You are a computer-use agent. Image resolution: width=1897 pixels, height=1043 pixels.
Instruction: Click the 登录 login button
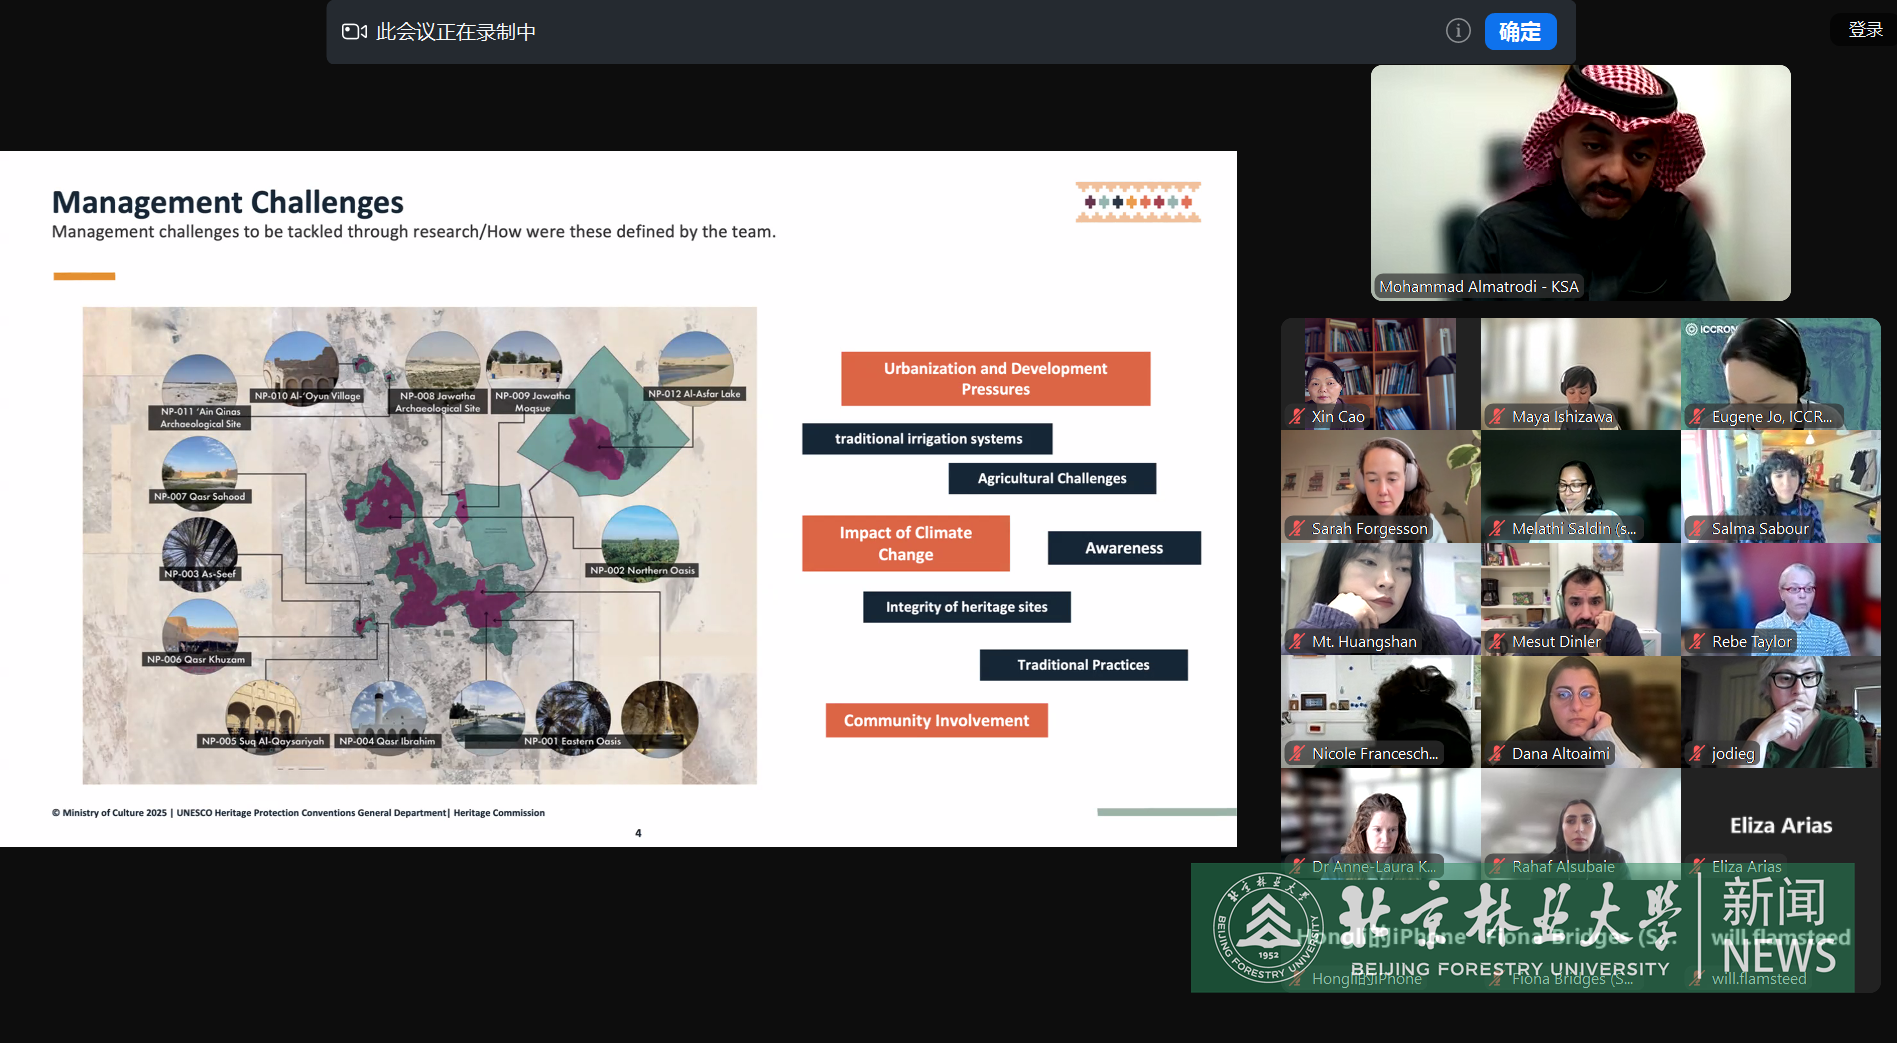pyautogui.click(x=1865, y=30)
